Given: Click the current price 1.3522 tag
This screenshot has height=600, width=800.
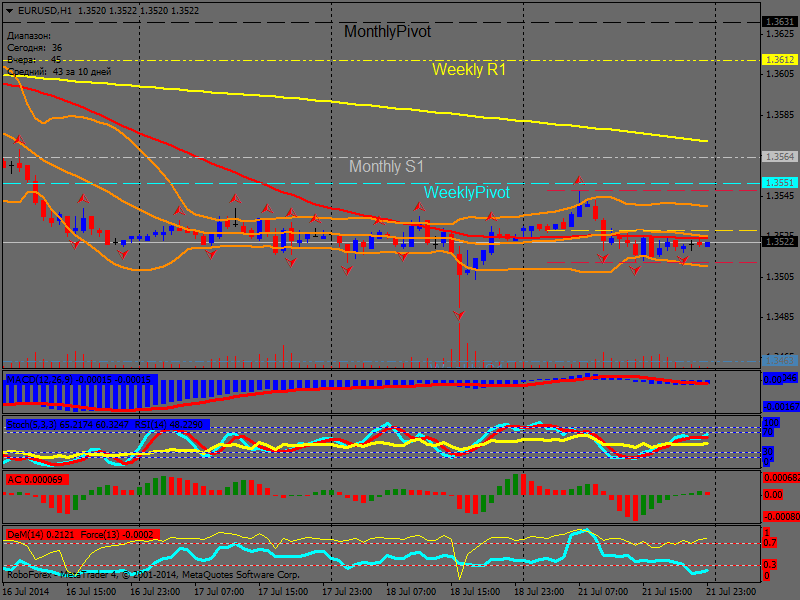Looking at the screenshot, I should coord(780,242).
